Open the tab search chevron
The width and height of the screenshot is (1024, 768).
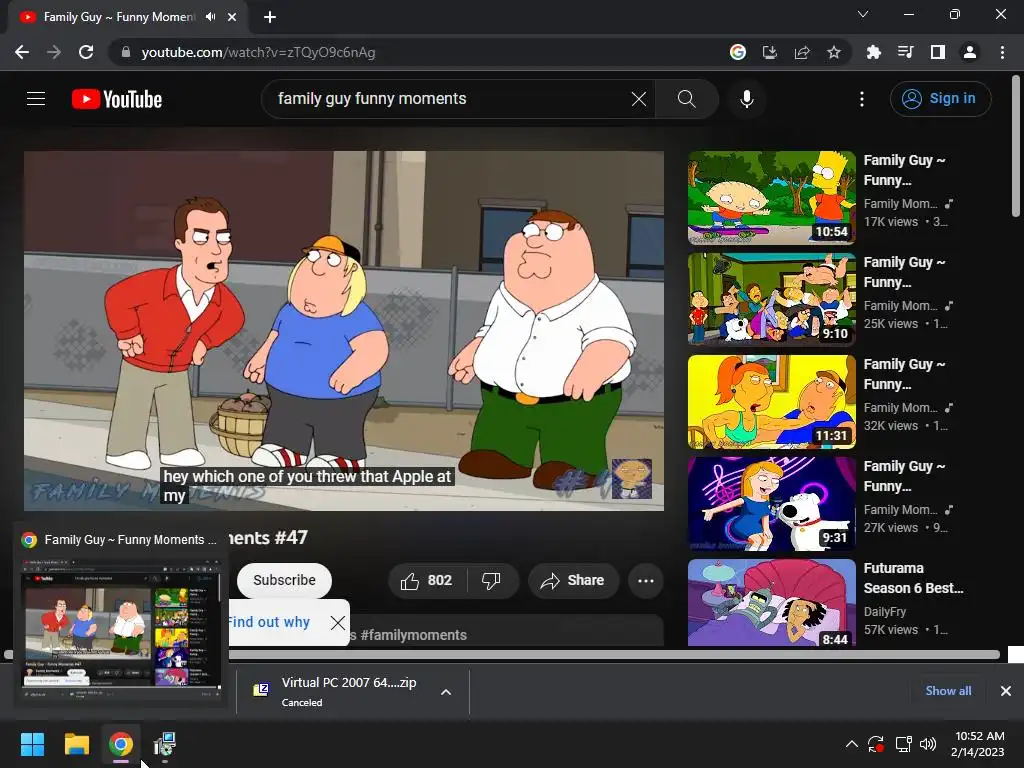tap(863, 14)
